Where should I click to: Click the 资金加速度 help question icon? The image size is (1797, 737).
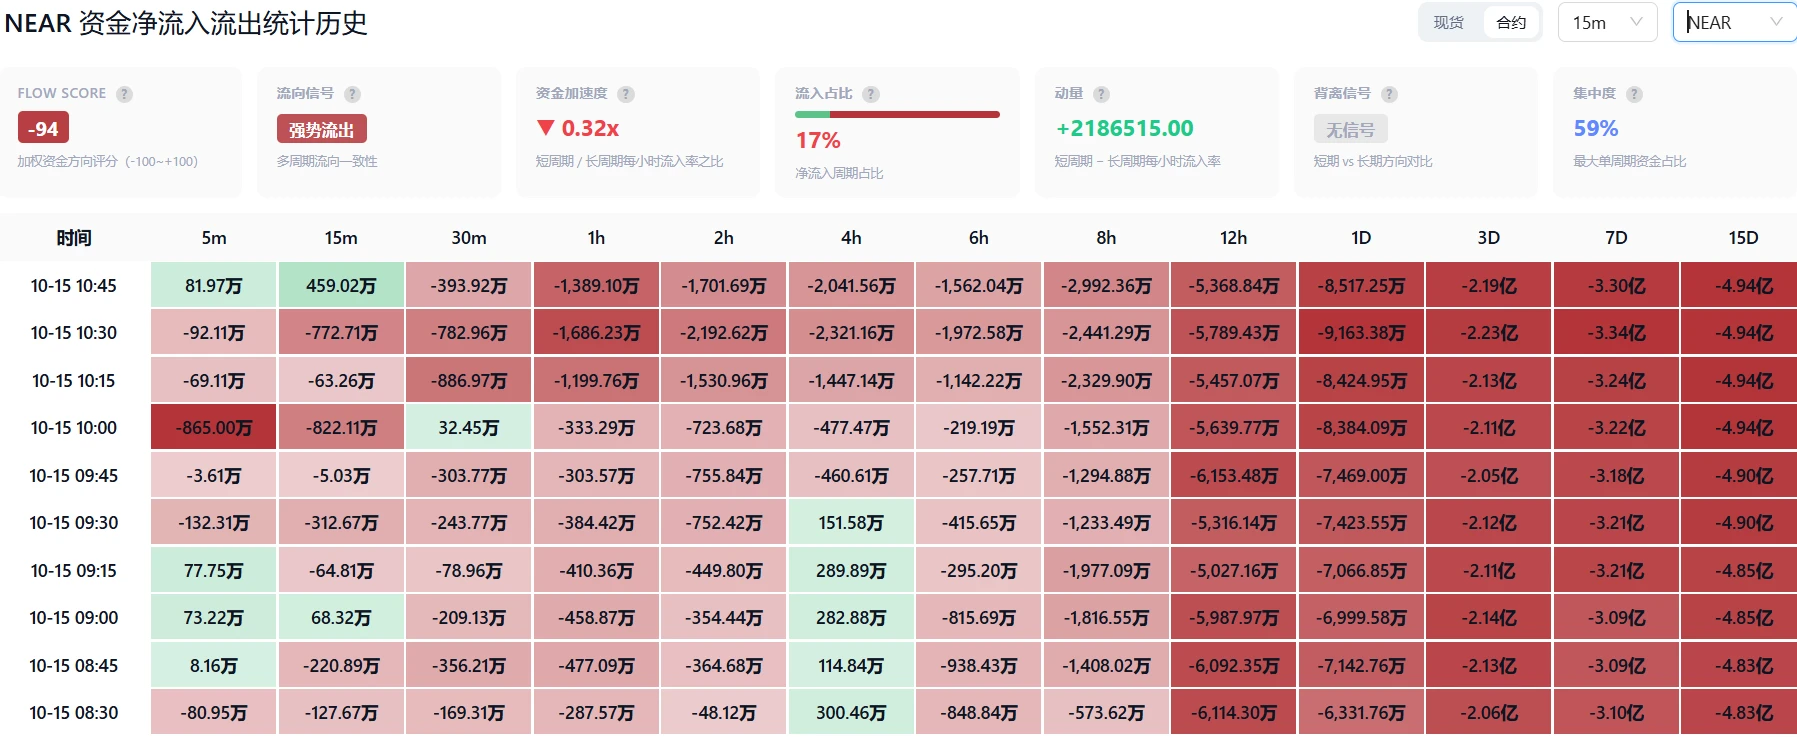tap(626, 94)
